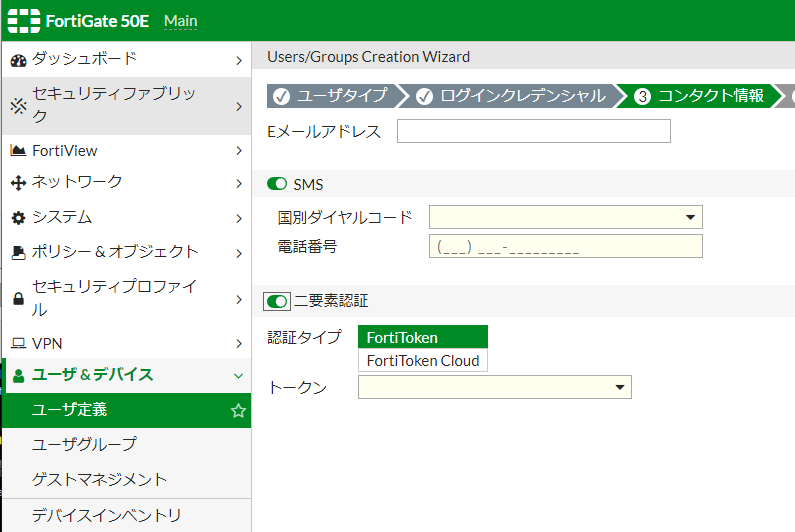This screenshot has height=532, width=795.
Task: Click the dashboard gauge icon
Action: (x=18, y=61)
